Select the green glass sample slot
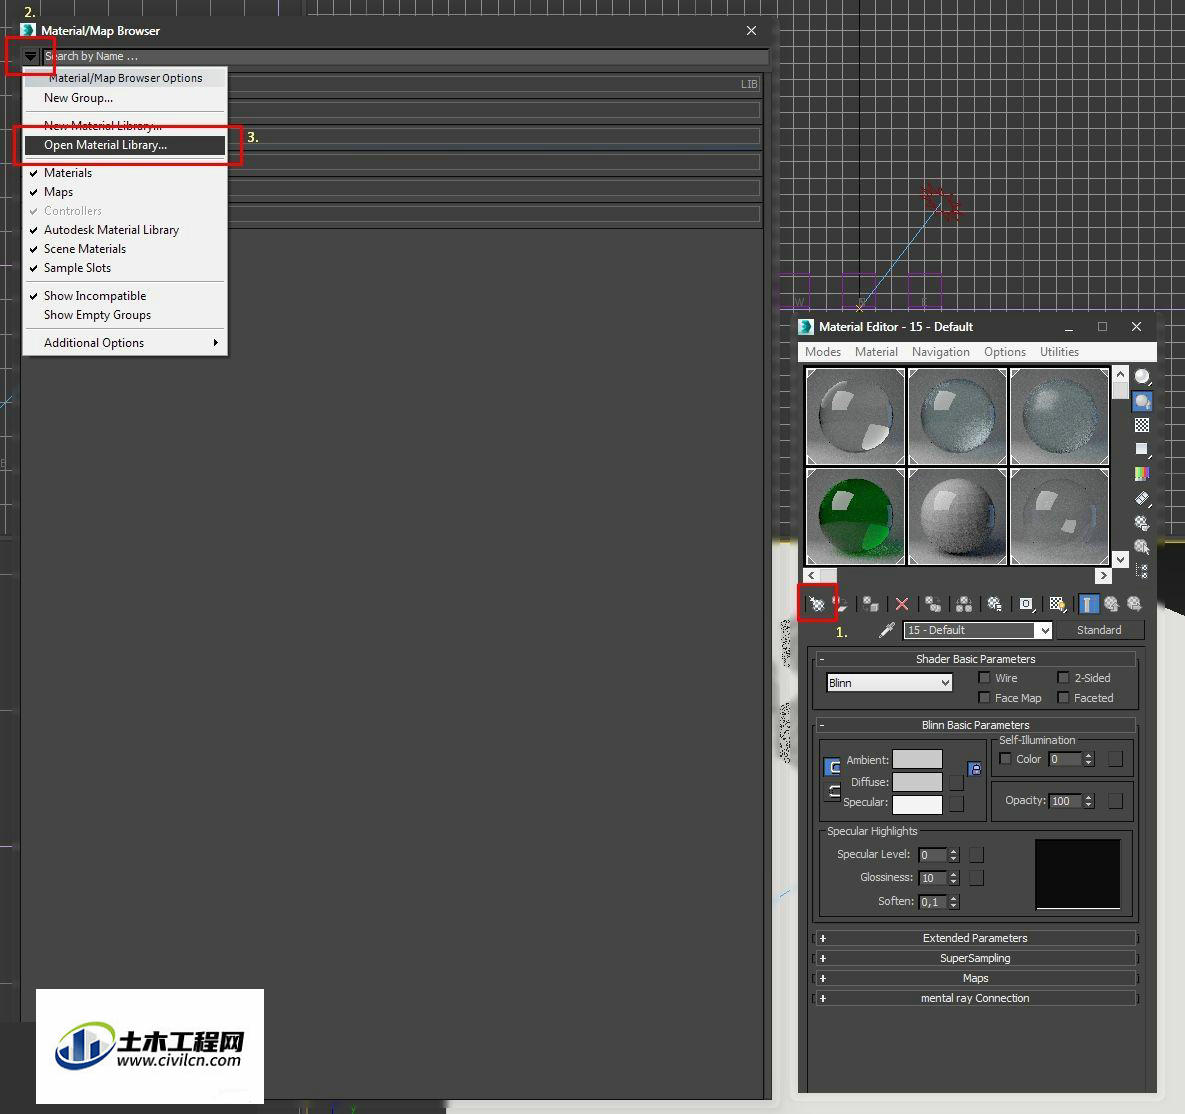 (x=855, y=516)
